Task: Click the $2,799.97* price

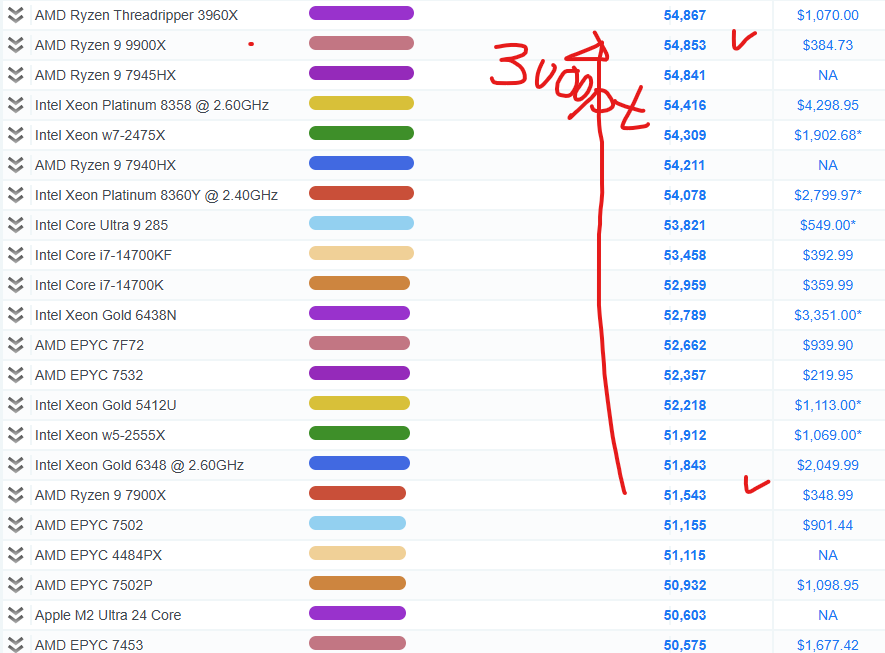Action: [x=827, y=195]
